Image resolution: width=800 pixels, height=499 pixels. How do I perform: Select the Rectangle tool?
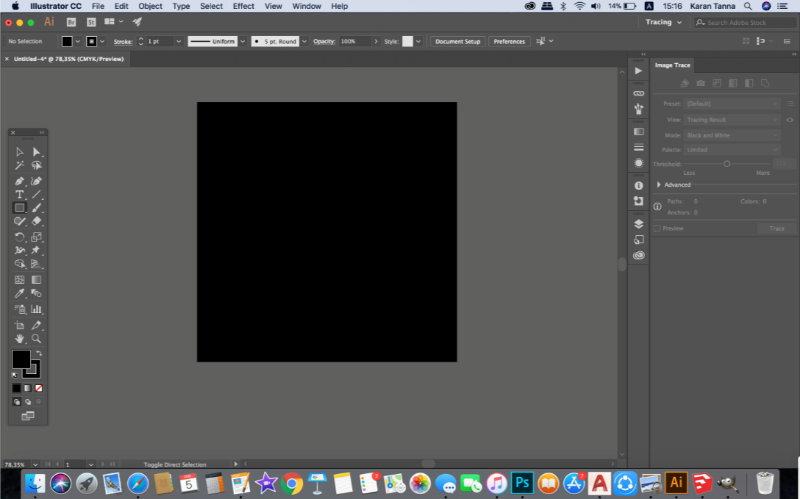pos(19,208)
